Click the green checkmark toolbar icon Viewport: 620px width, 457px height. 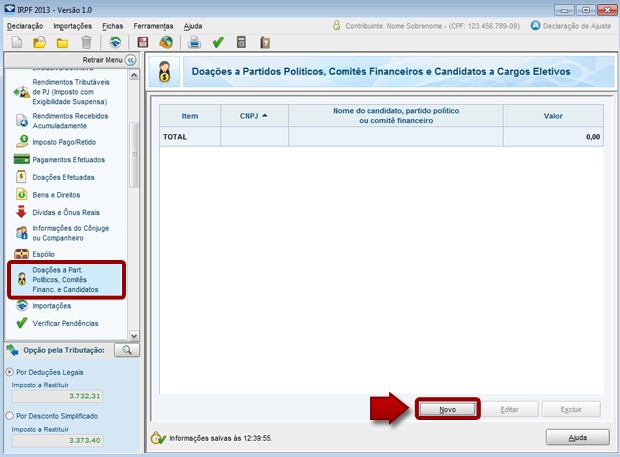[x=218, y=42]
